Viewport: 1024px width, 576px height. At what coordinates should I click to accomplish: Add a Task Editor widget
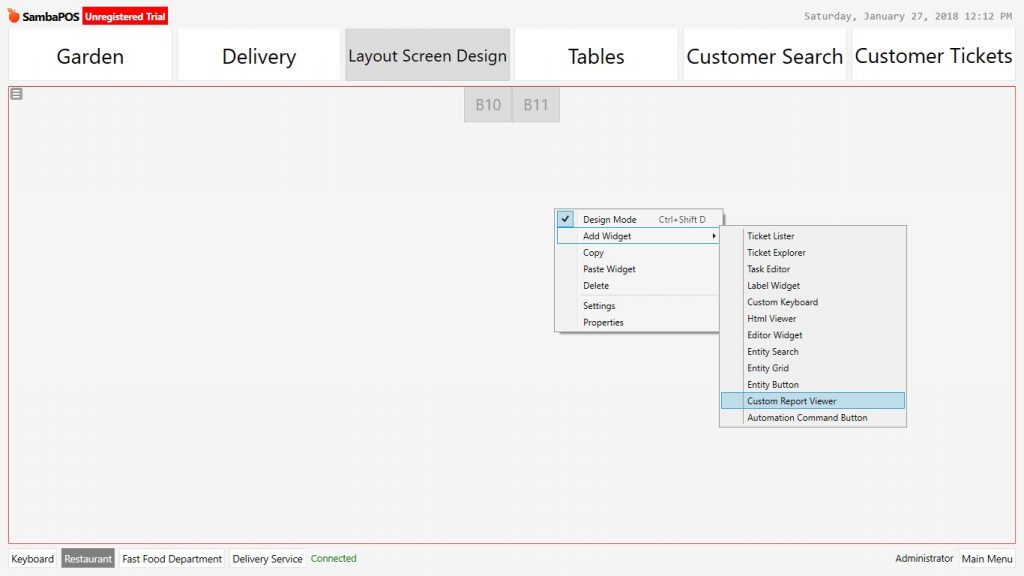click(x=813, y=269)
